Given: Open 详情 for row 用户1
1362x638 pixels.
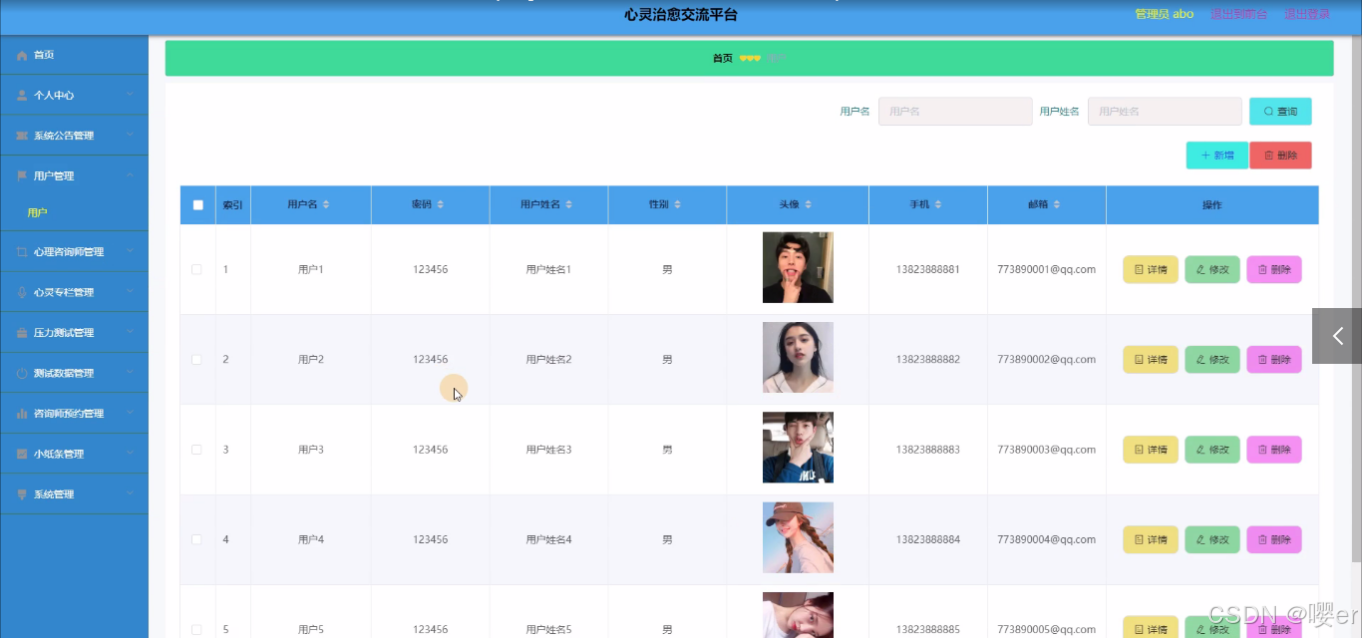Looking at the screenshot, I should [1150, 270].
